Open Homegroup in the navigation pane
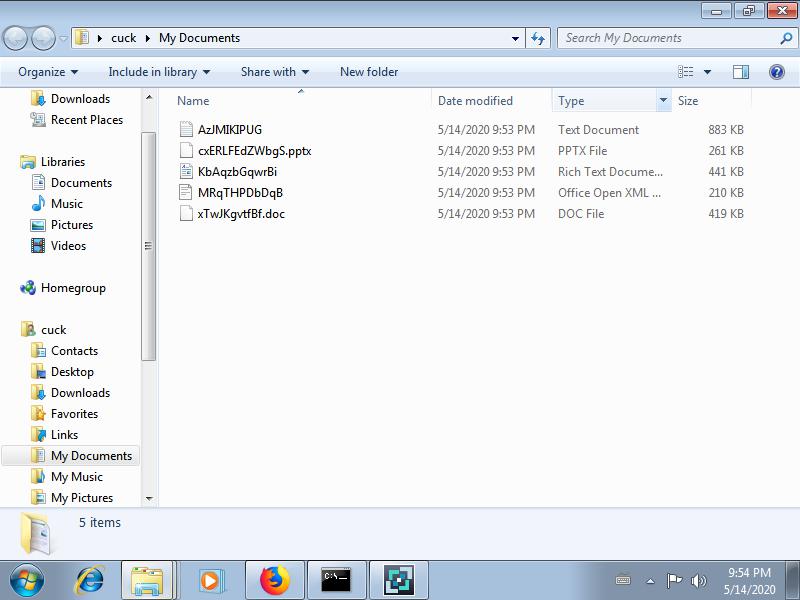800x600 pixels. tap(72, 288)
